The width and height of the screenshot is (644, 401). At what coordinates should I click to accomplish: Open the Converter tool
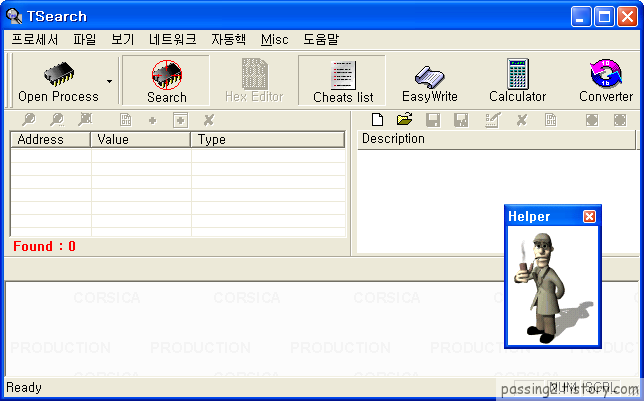[x=606, y=81]
